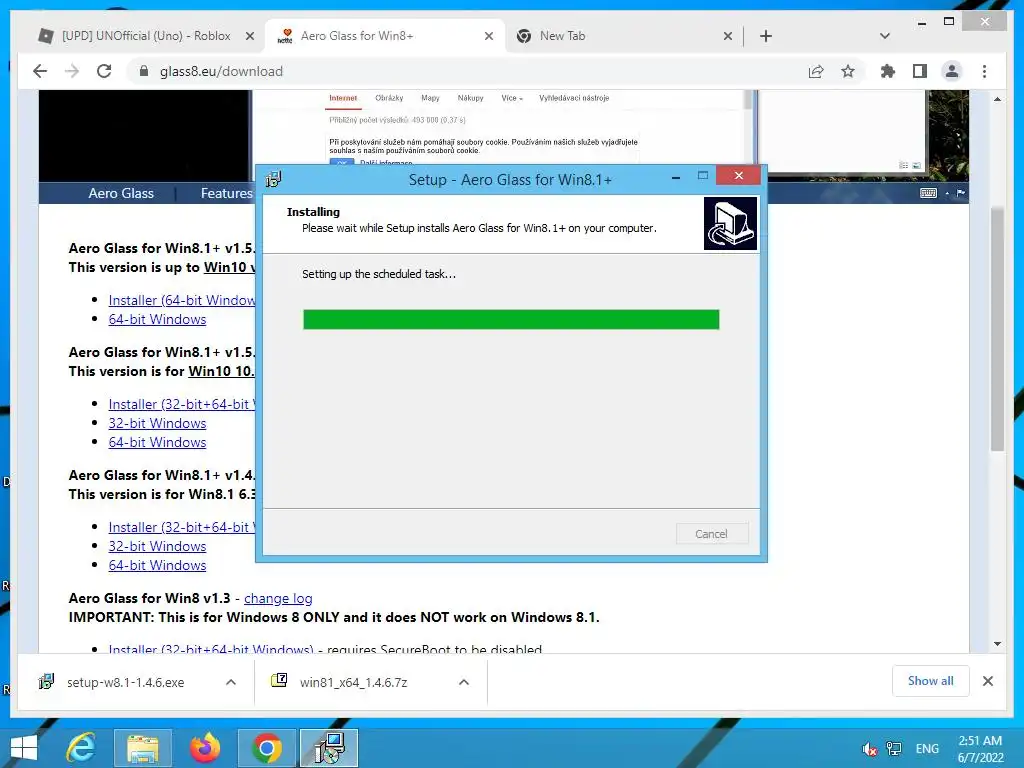The height and width of the screenshot is (768, 1024).
Task: Click 64-bit Windows link under v1.4 version
Action: tap(157, 564)
